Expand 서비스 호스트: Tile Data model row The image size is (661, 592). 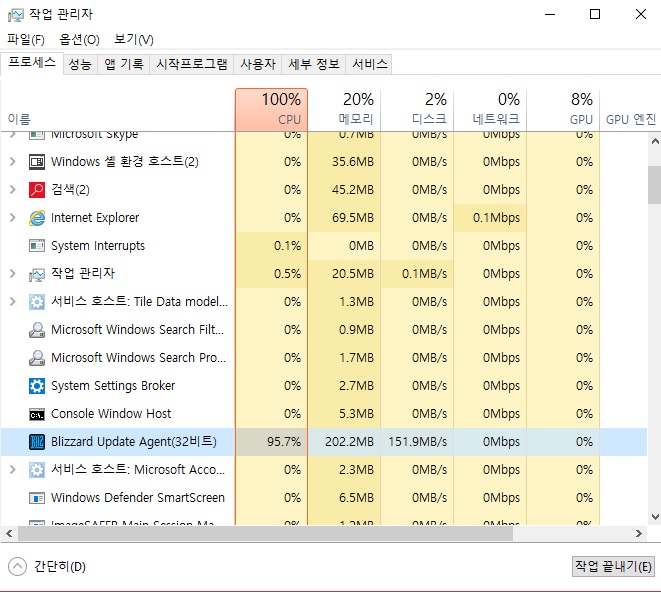[x=13, y=301]
